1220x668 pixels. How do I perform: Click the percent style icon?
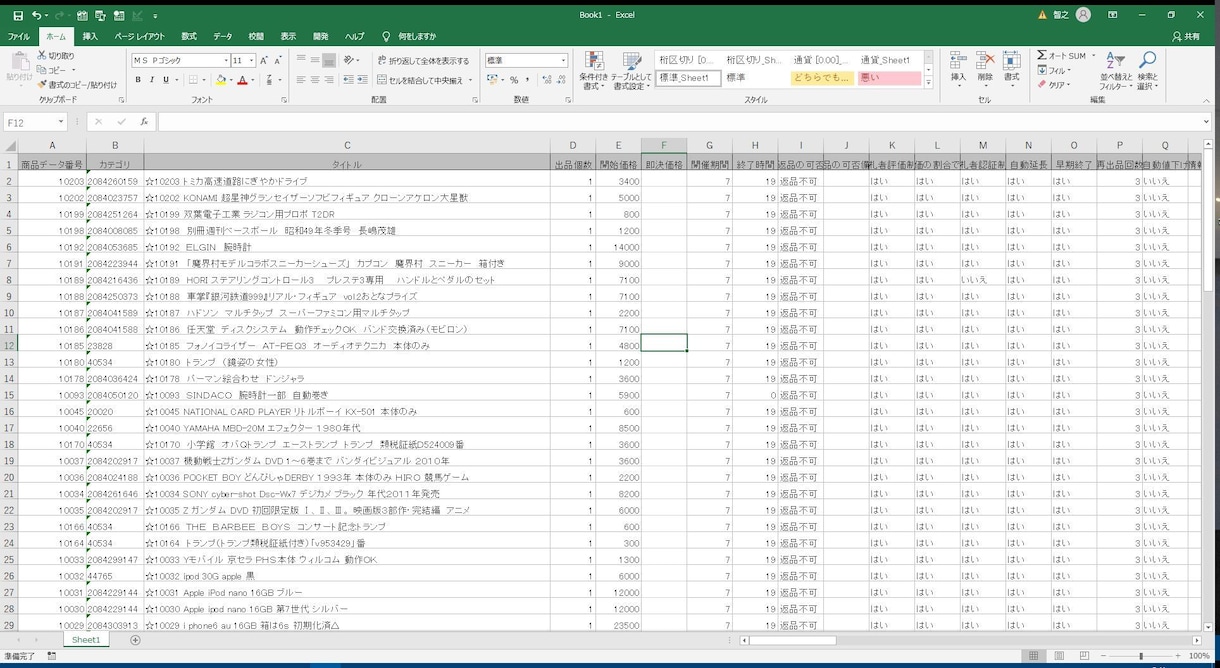[x=514, y=80]
